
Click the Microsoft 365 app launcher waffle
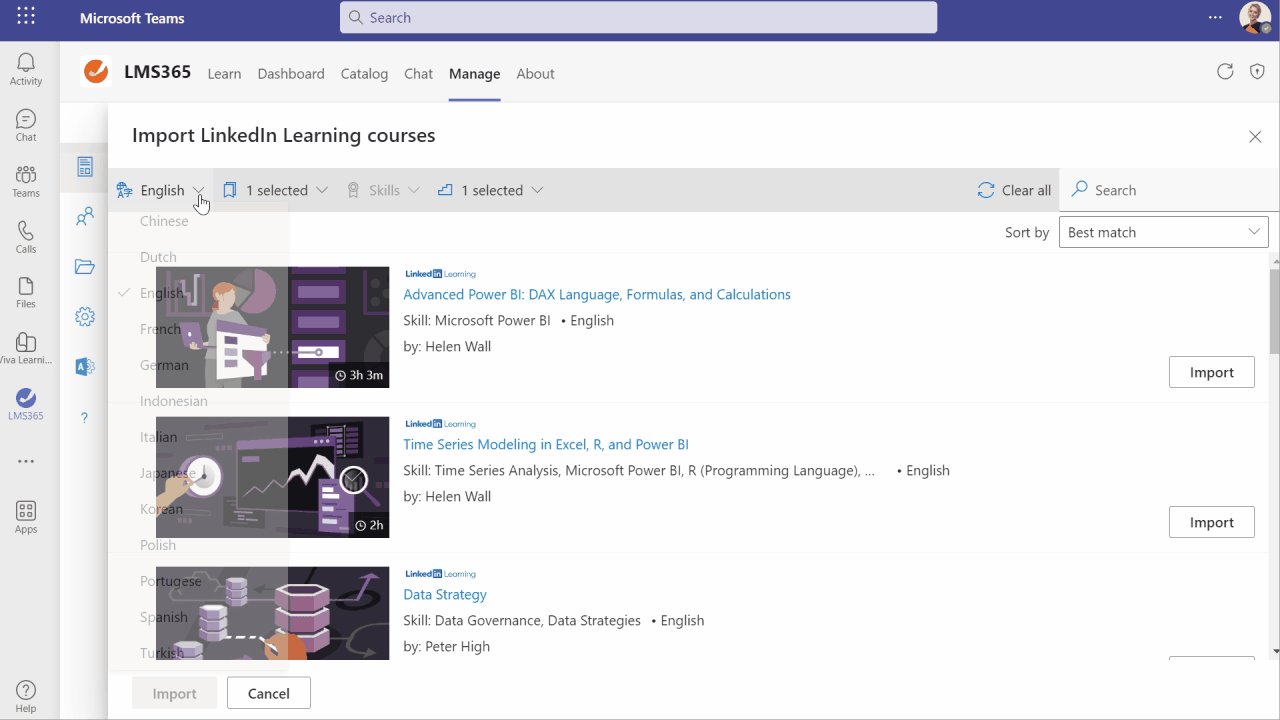26,17
